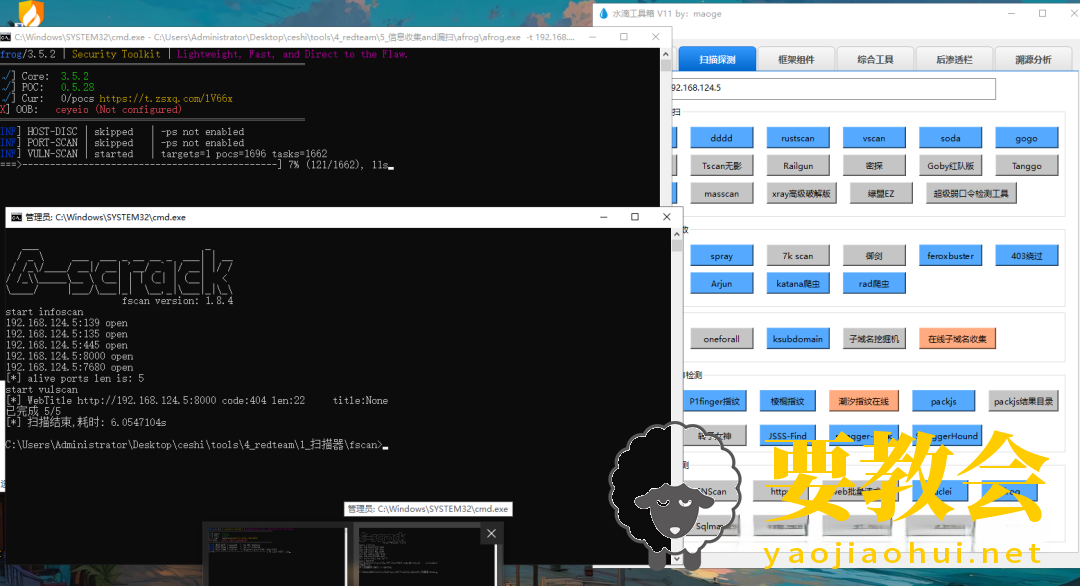The image size is (1080, 586).
Task: Open Tscan无影 tool
Action: click(721, 166)
